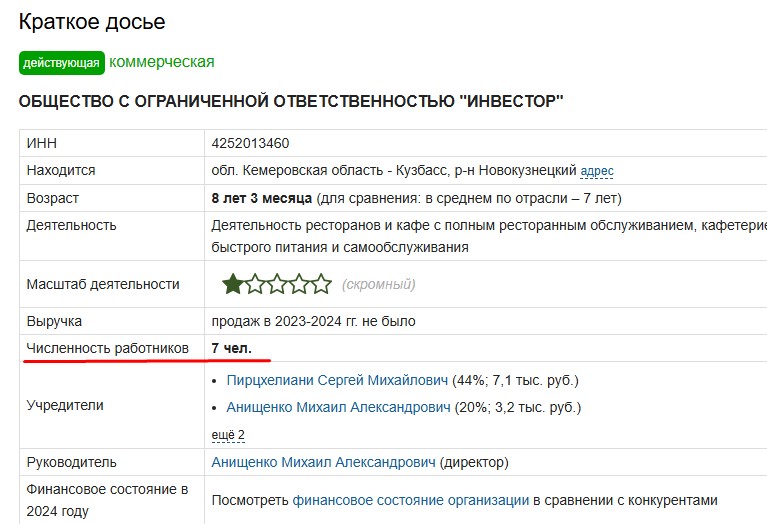Open director Анищенко Михаил Александрович link
Screen dimensions: 767x524
point(324,462)
